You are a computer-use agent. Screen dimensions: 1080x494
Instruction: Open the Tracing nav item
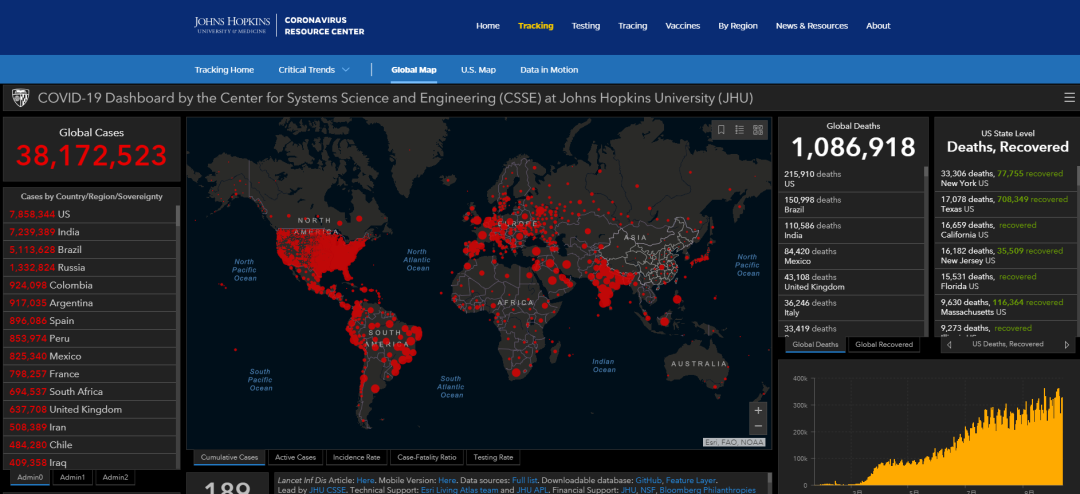pyautogui.click(x=632, y=25)
